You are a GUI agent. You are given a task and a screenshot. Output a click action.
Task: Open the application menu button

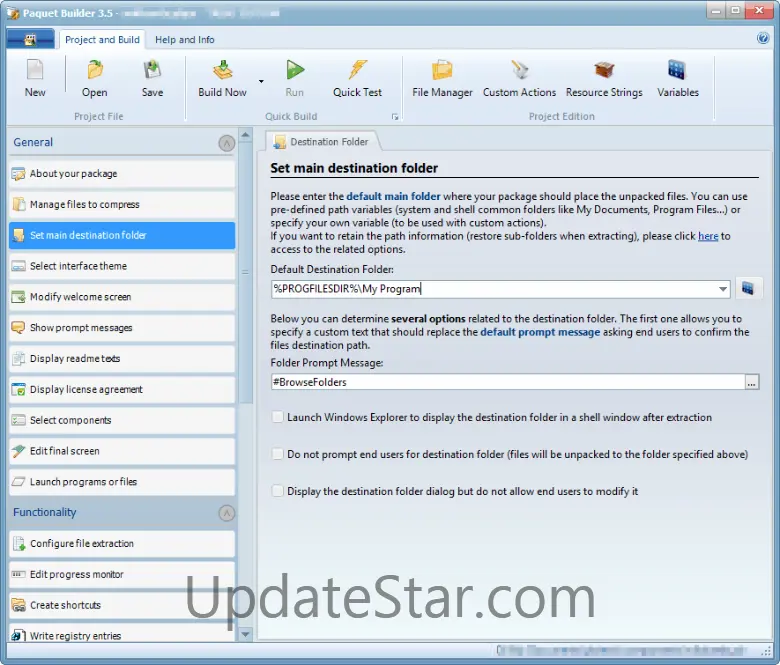tap(30, 39)
